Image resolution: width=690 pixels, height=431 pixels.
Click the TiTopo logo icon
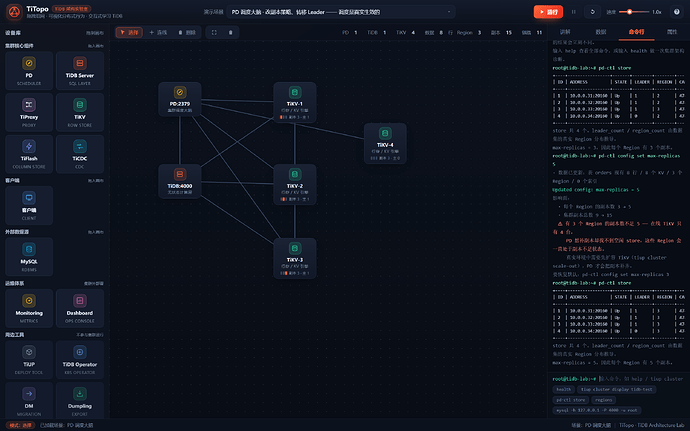[14, 12]
